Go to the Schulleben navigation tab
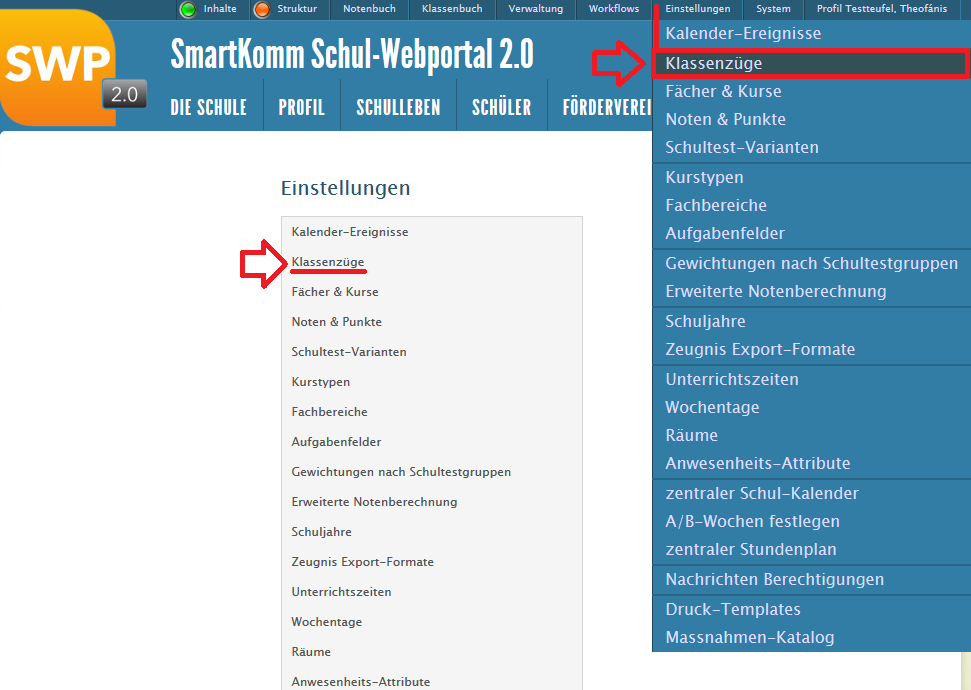Viewport: 971px width, 690px height. tap(398, 108)
